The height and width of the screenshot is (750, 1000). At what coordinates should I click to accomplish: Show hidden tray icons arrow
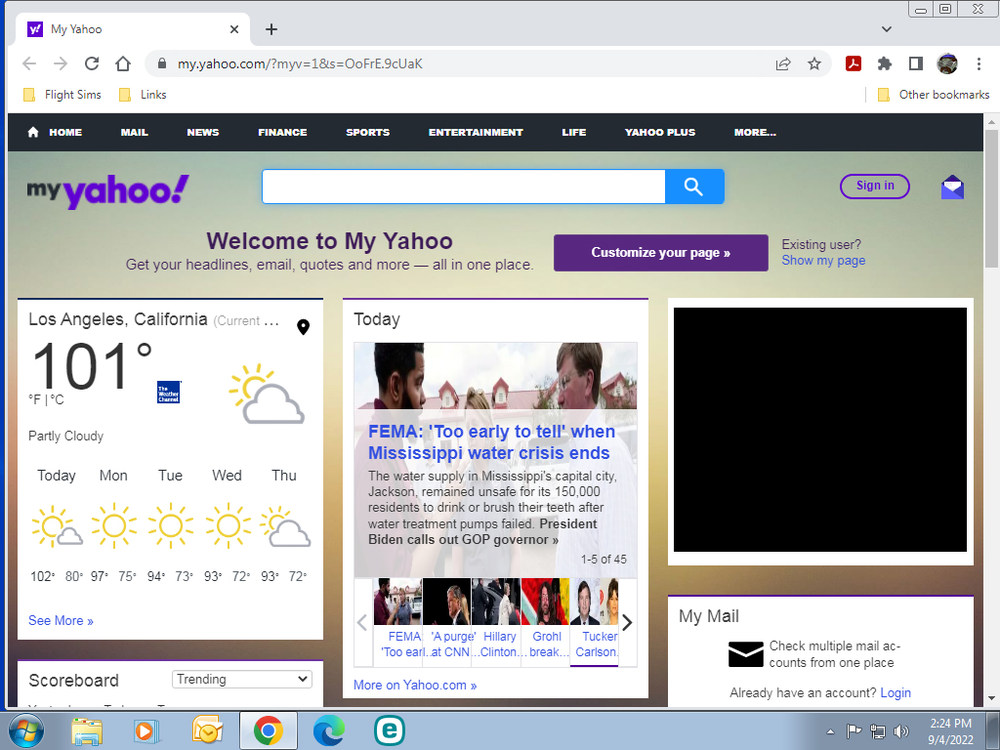pyautogui.click(x=830, y=732)
